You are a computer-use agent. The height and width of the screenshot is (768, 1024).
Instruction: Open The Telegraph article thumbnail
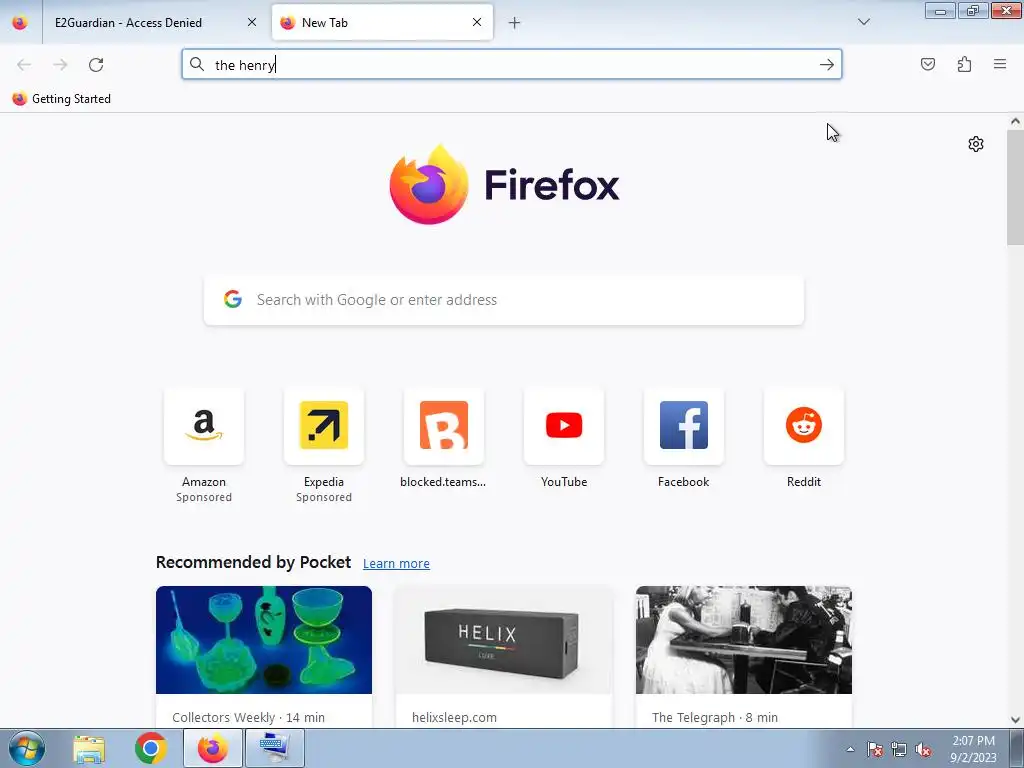point(744,640)
